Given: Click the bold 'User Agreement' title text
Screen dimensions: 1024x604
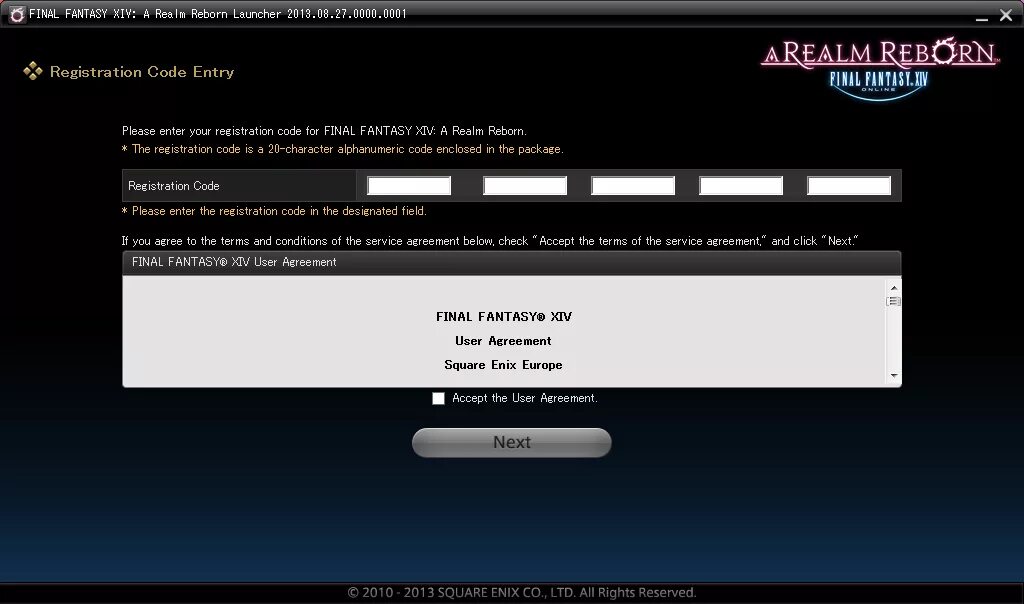Looking at the screenshot, I should pos(503,341).
